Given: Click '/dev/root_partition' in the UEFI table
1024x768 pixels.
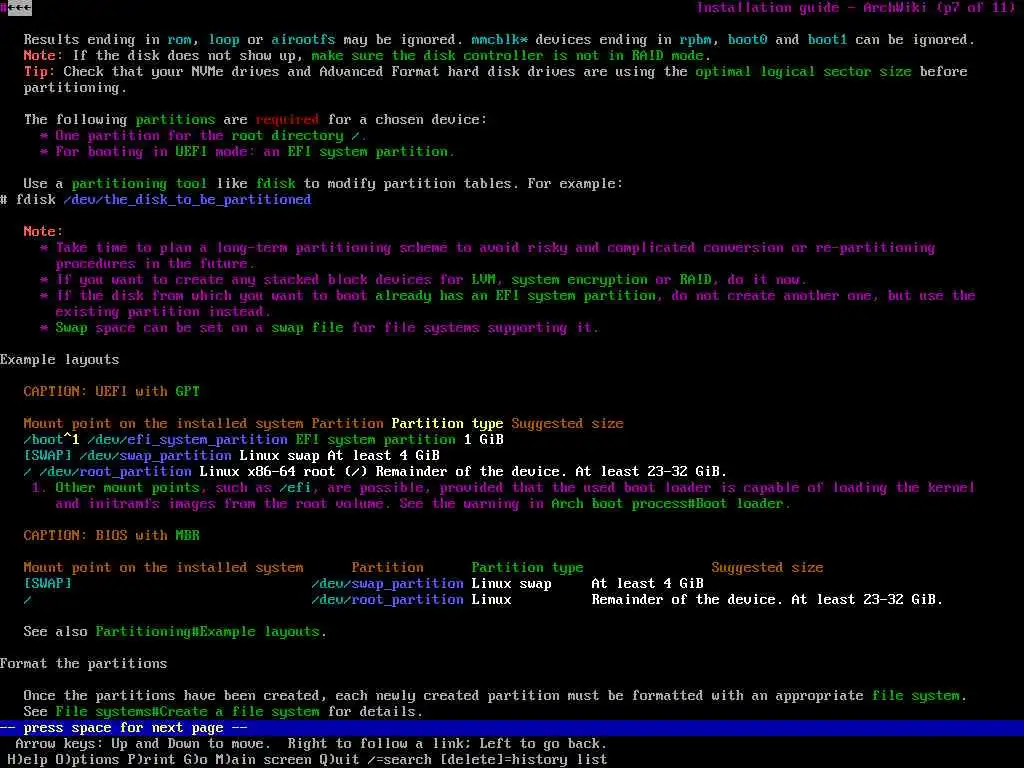Looking at the screenshot, I should [116, 472].
